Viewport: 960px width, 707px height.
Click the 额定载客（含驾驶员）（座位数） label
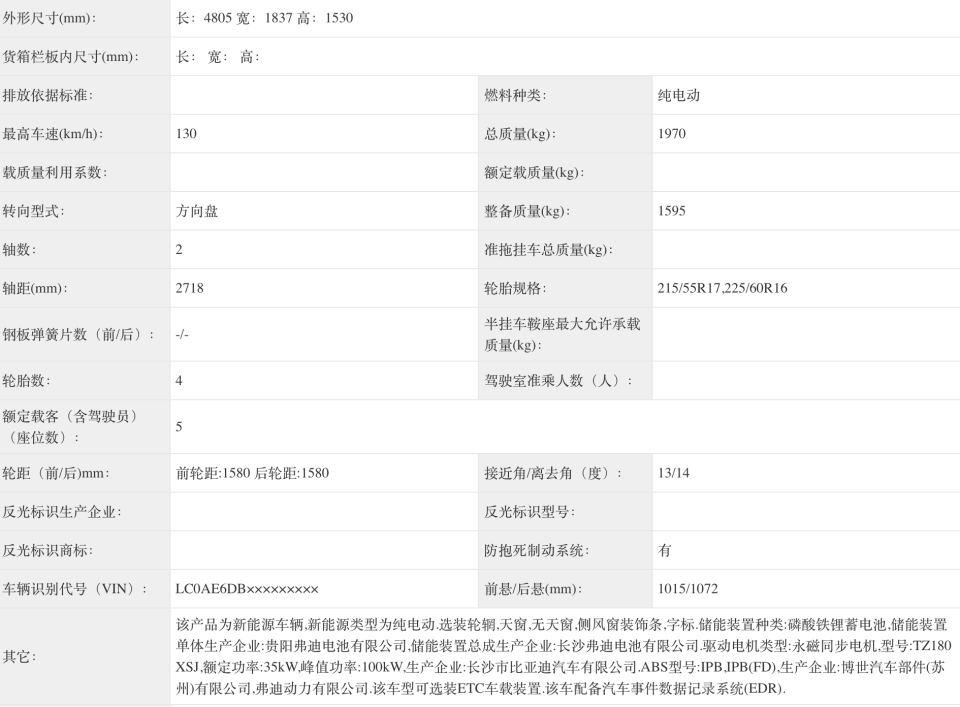[x=72, y=427]
